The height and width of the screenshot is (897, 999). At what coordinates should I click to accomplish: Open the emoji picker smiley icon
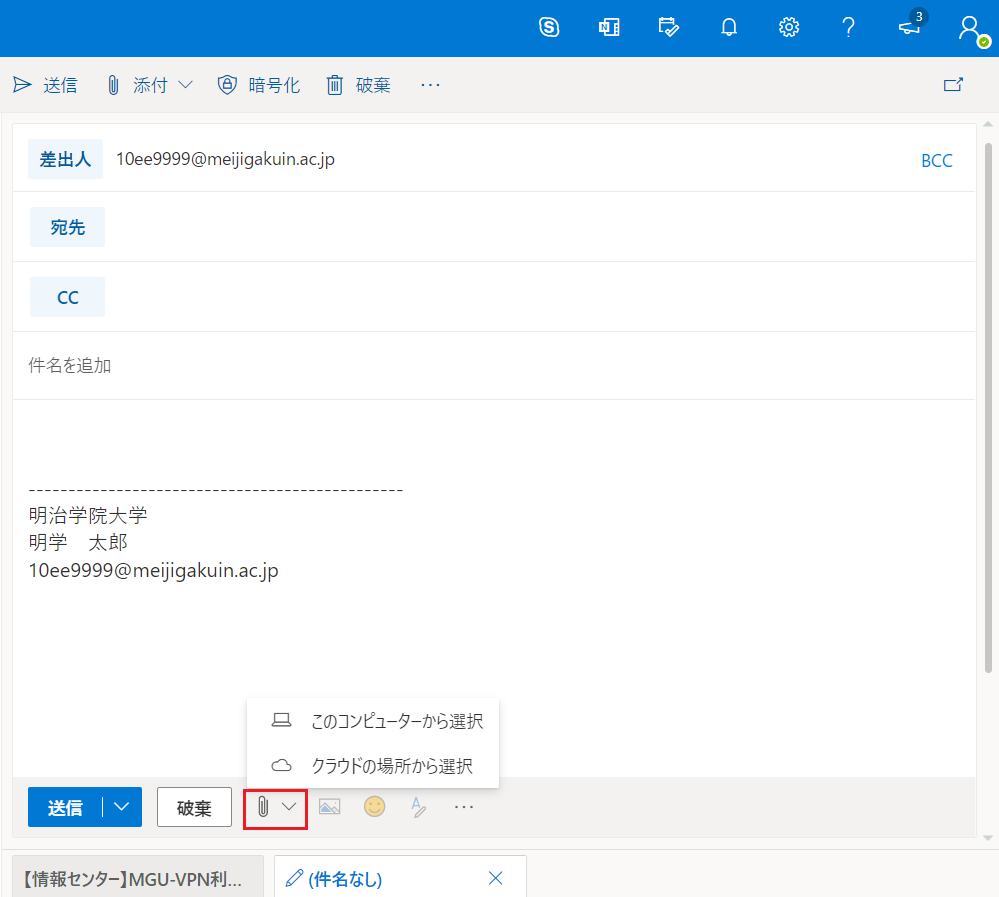pyautogui.click(x=374, y=807)
